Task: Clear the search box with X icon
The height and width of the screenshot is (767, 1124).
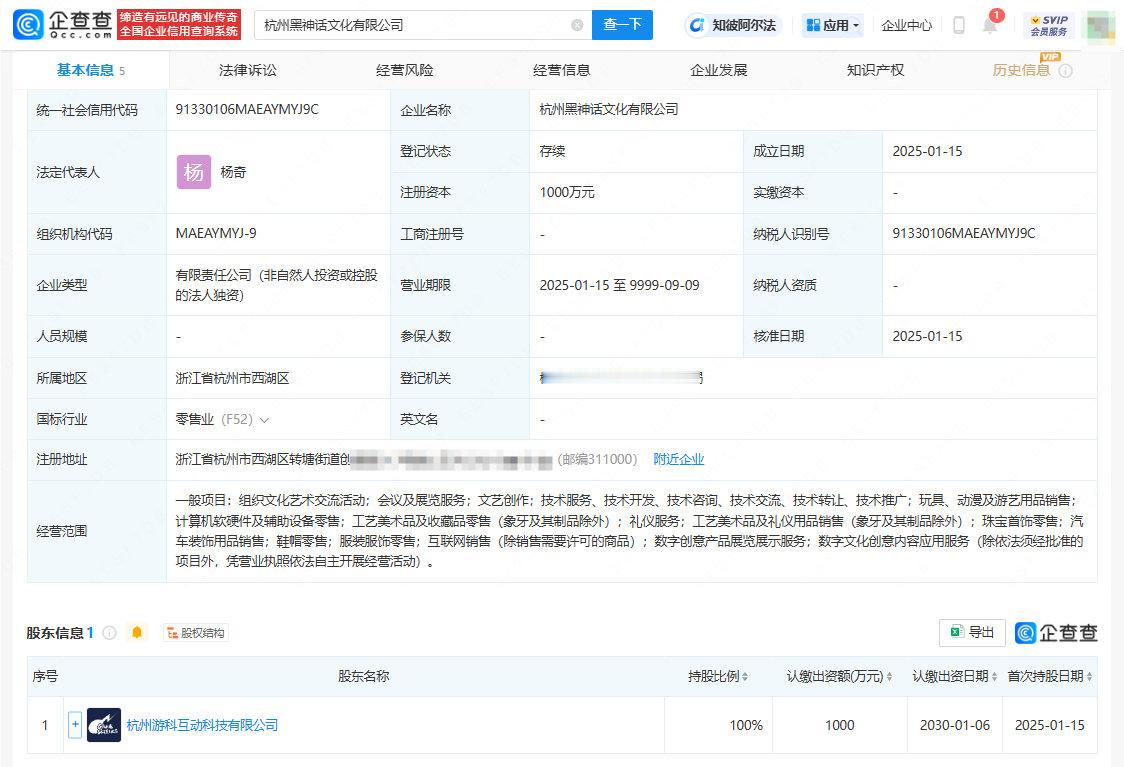Action: 577,25
